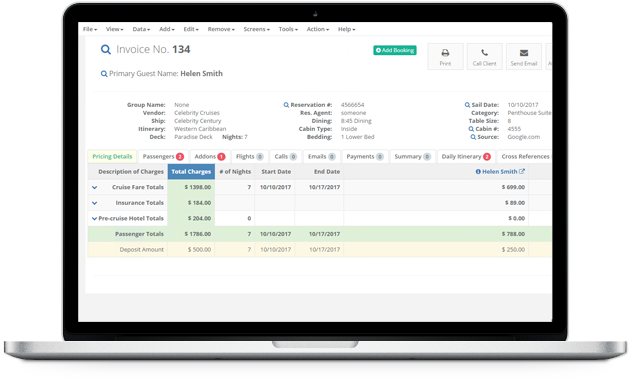Click the info icon beside Helen Smith column
632x378 pixels.
coord(478,172)
